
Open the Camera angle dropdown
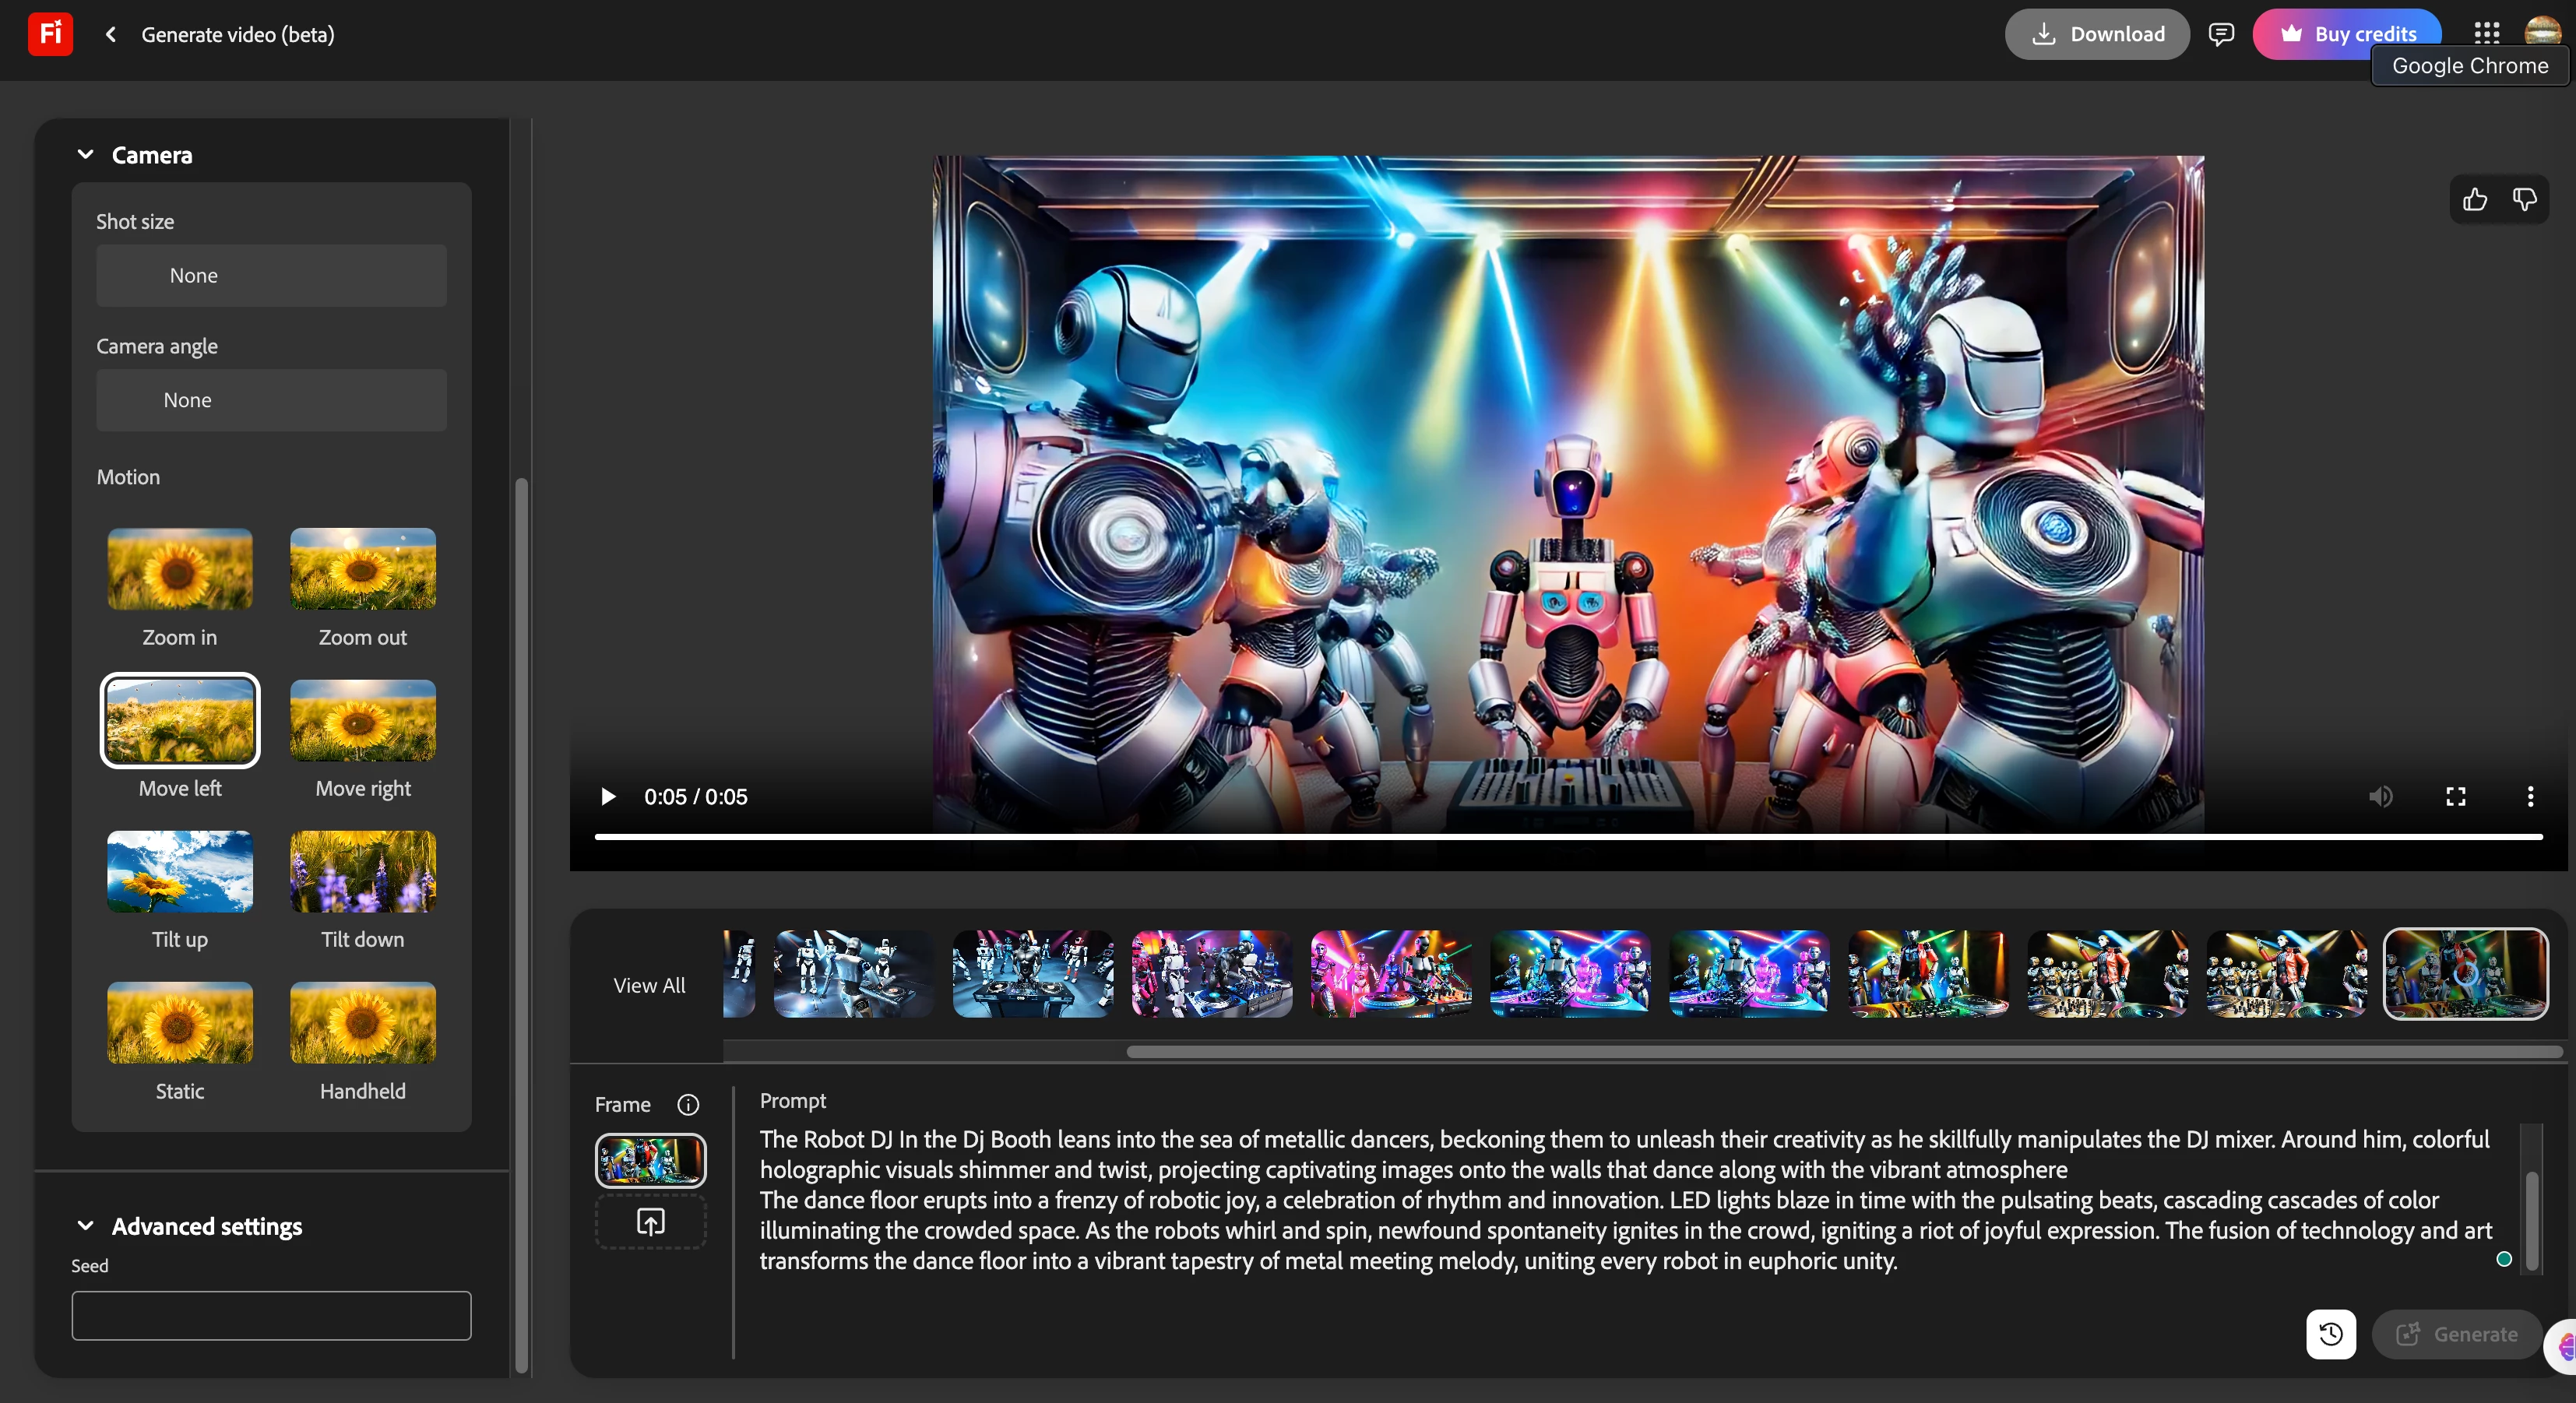coord(271,400)
